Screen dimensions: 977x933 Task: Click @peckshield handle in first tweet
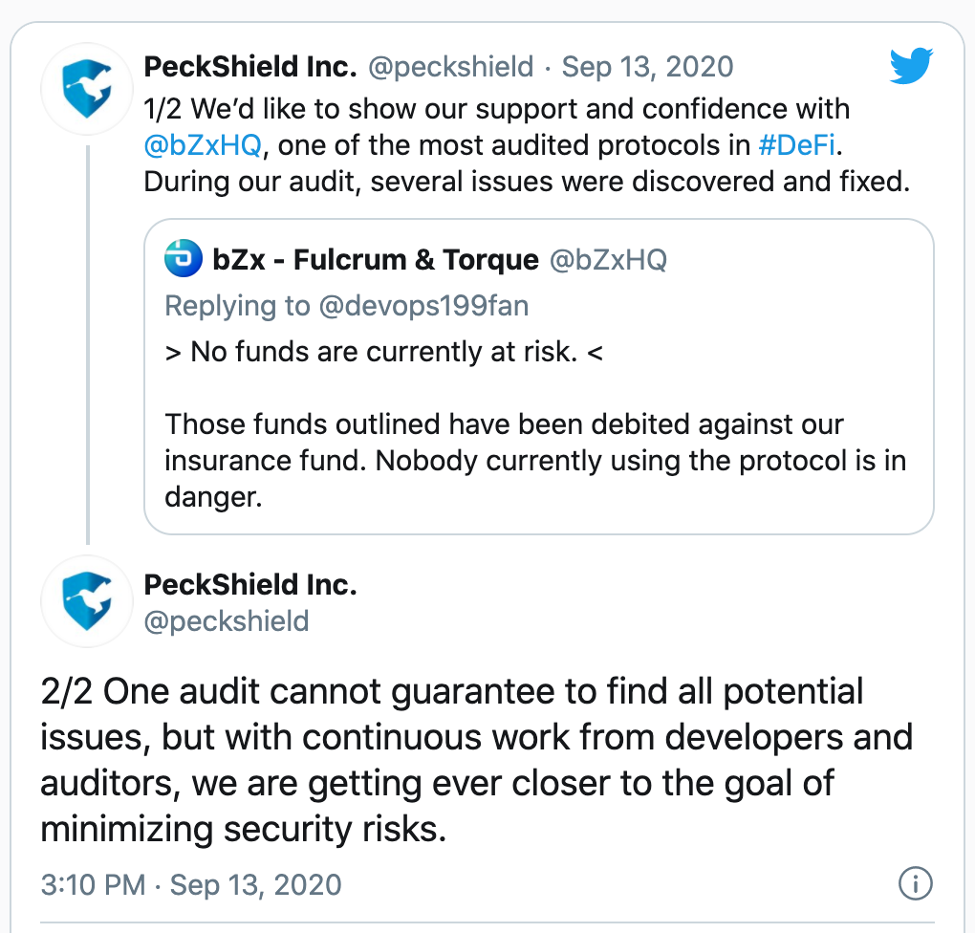(x=451, y=67)
